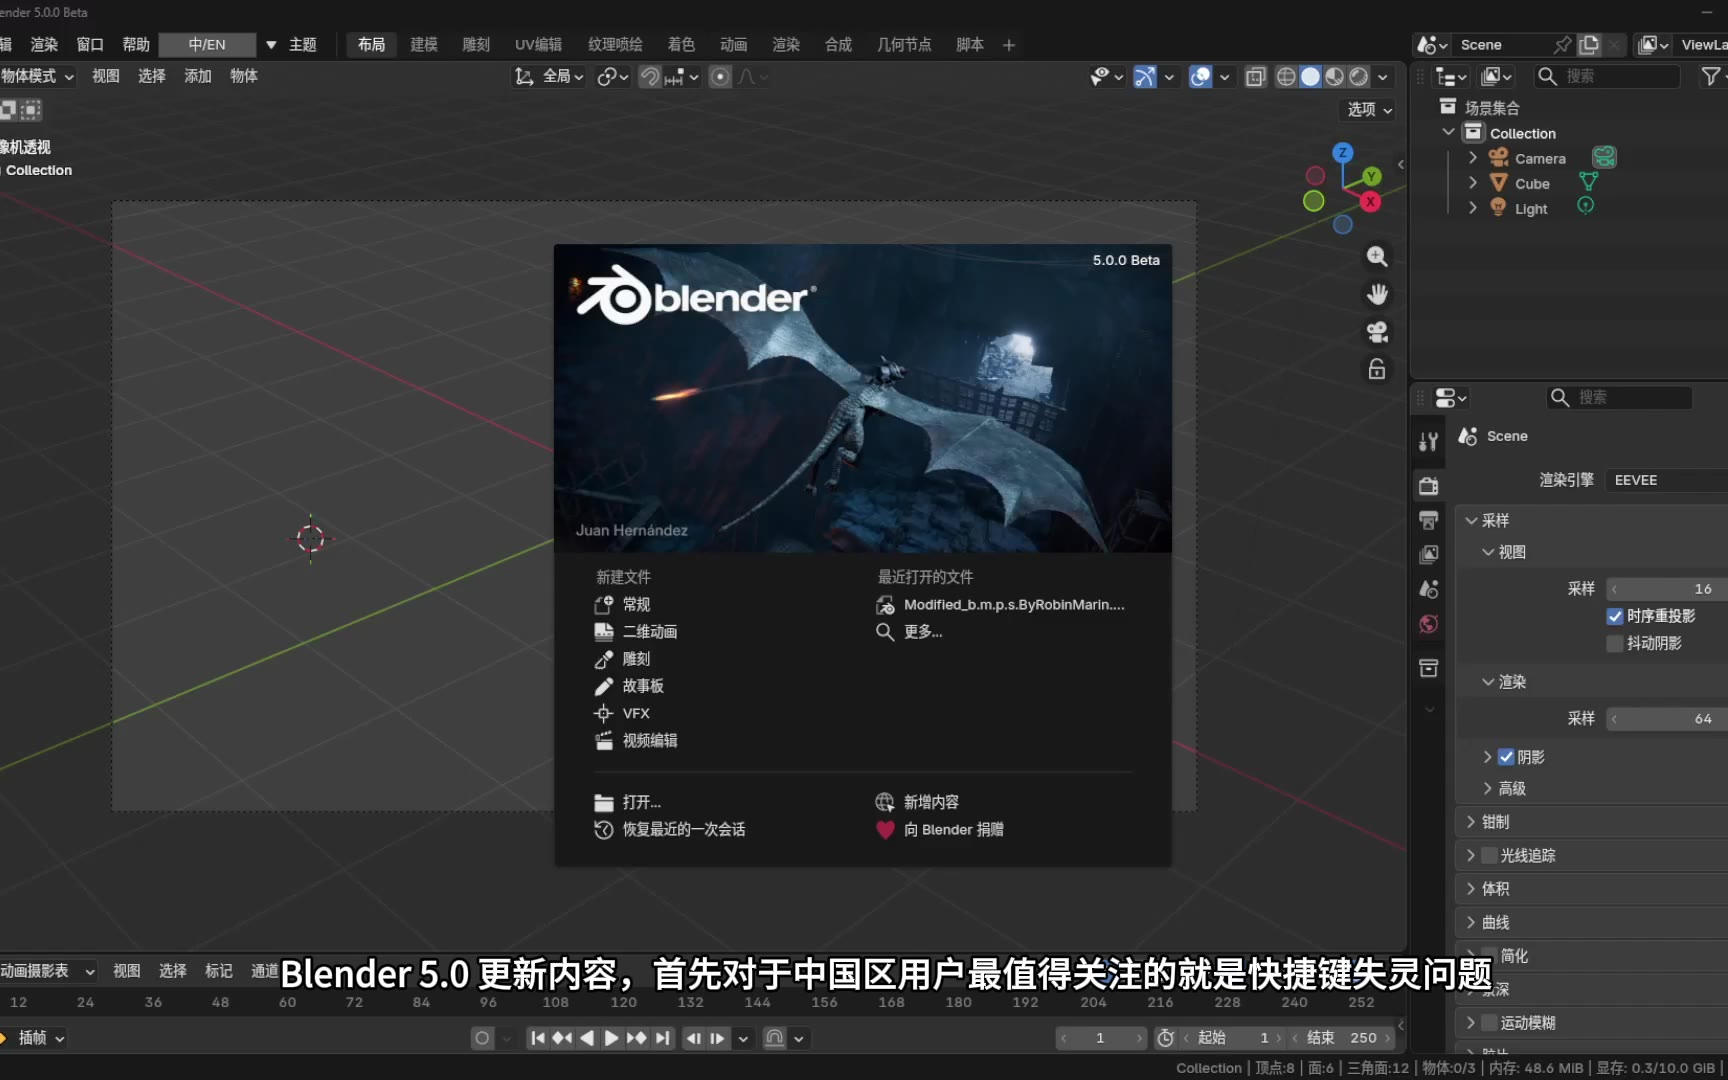Disable the 阴影 checkbox
Image resolution: width=1728 pixels, height=1080 pixels.
(1506, 757)
